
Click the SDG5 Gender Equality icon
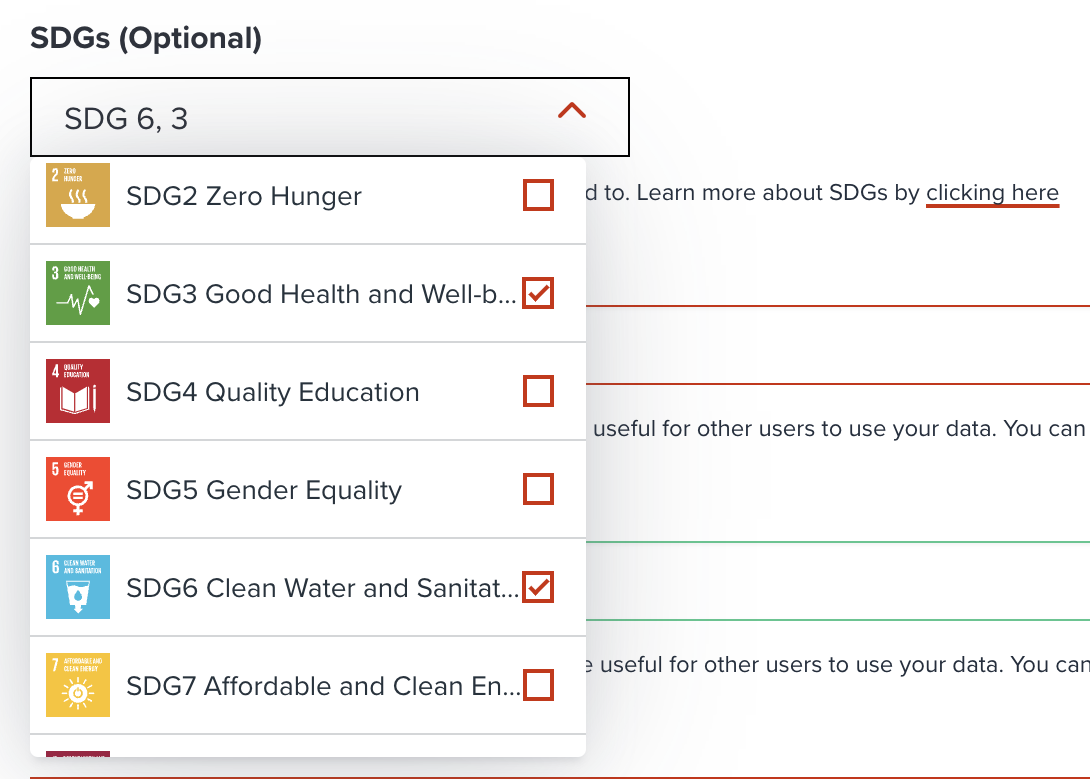tap(77, 489)
